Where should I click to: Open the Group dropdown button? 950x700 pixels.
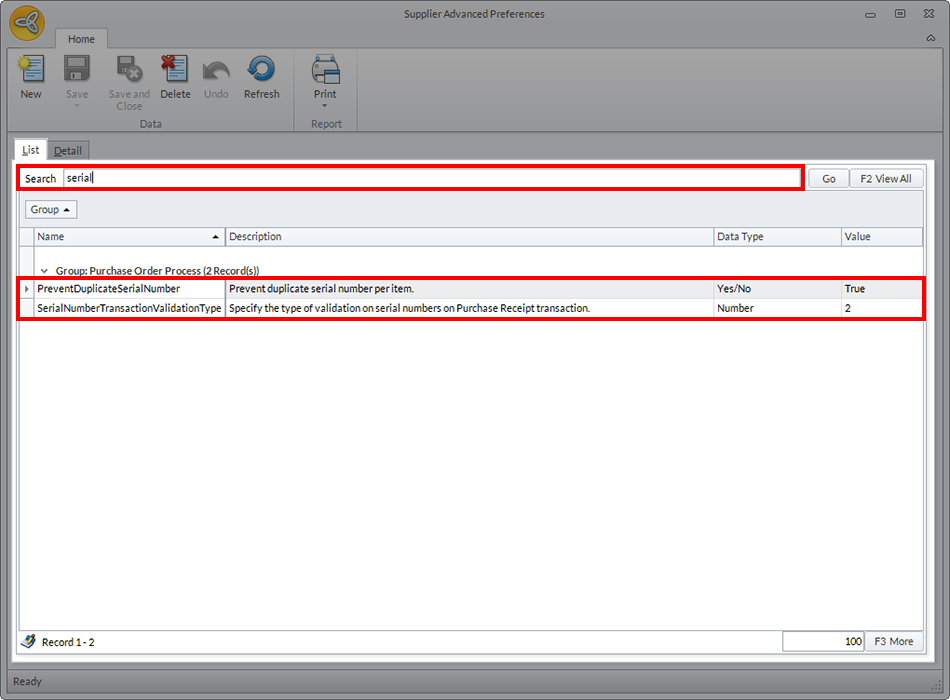coord(51,210)
